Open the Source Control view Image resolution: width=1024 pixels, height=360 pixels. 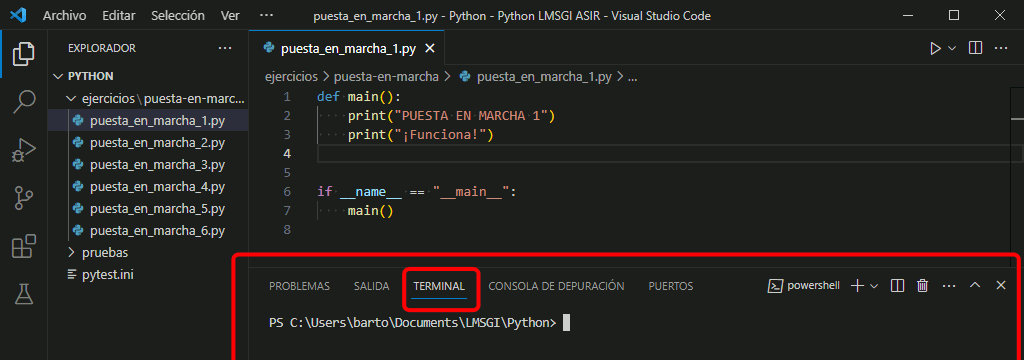pos(24,199)
